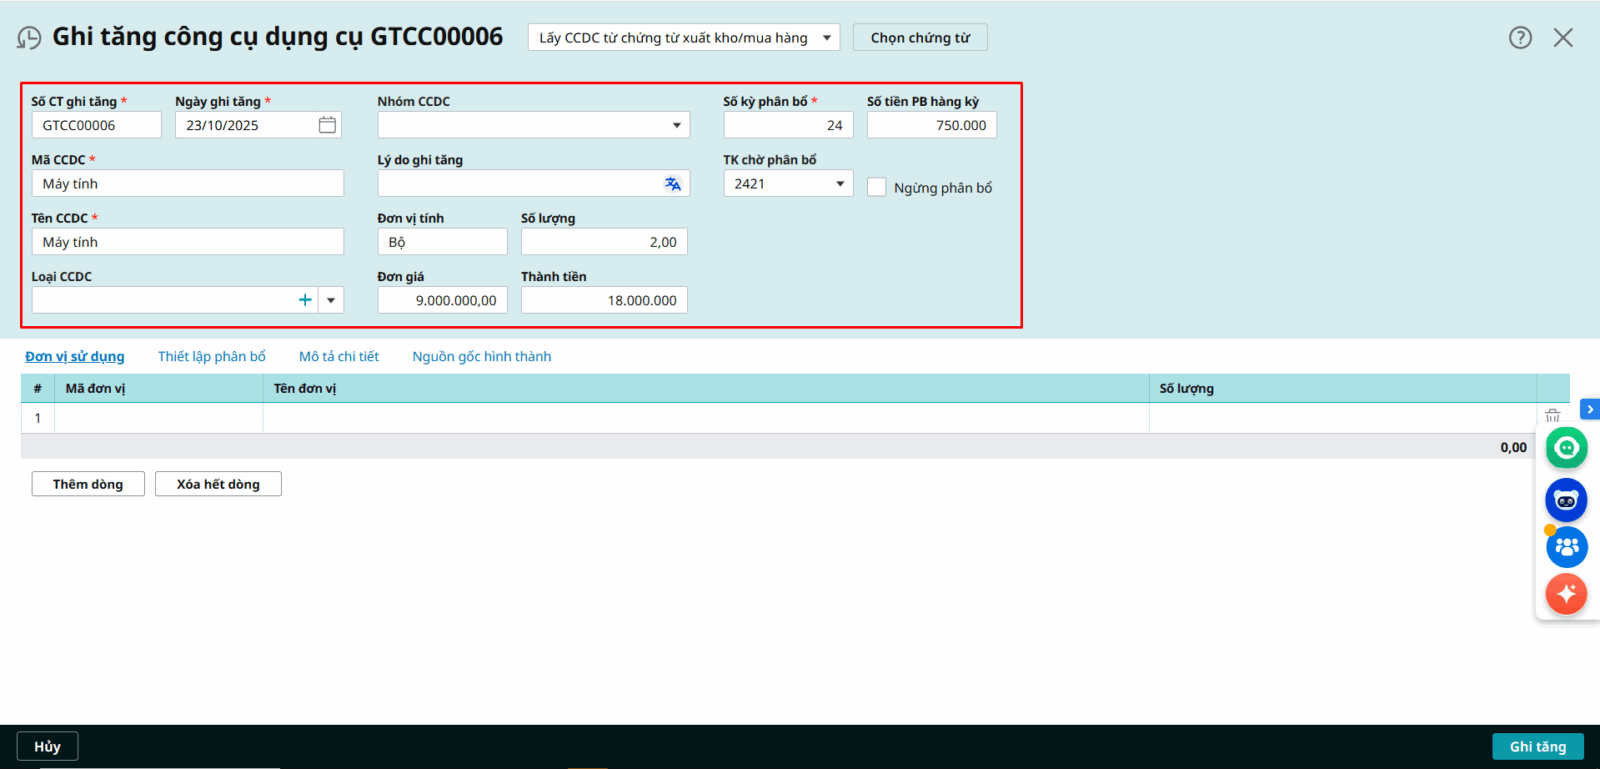Enable the Ngừng phân bổ checkbox
The height and width of the screenshot is (769, 1600).
coord(877,188)
